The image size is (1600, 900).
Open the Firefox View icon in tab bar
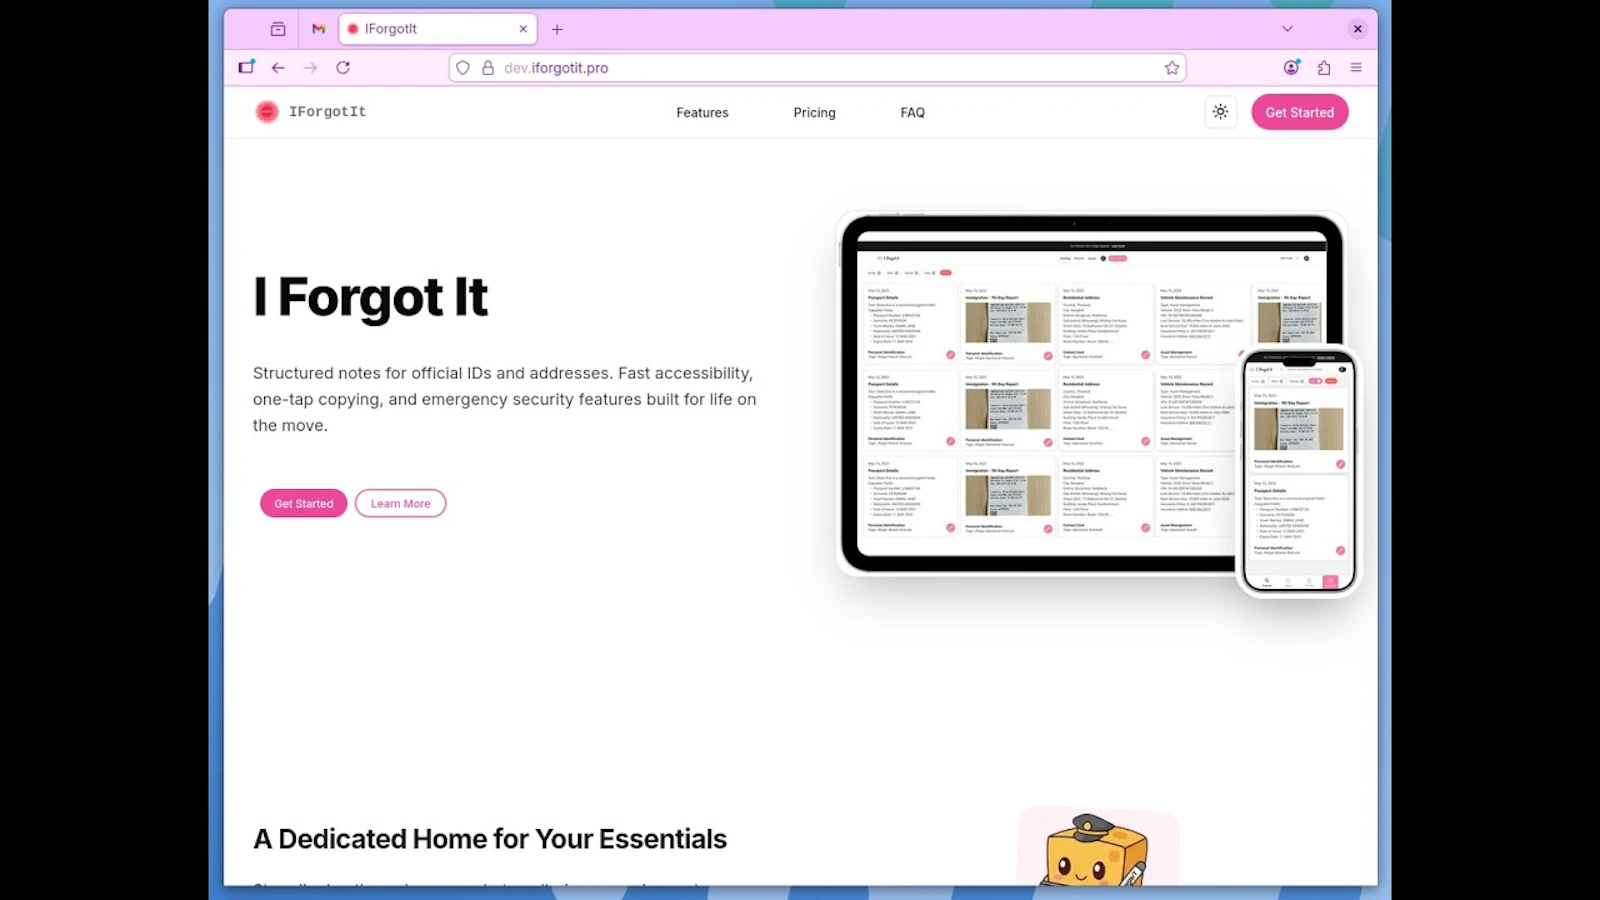[278, 29]
